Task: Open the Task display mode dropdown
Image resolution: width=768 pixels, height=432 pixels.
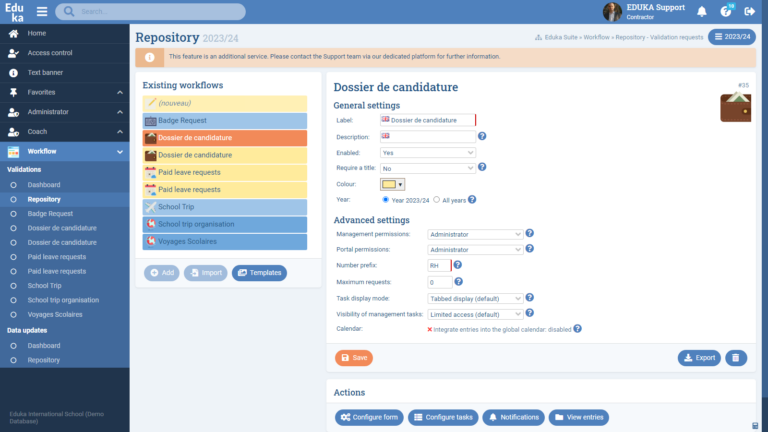Action: pyautogui.click(x=475, y=297)
